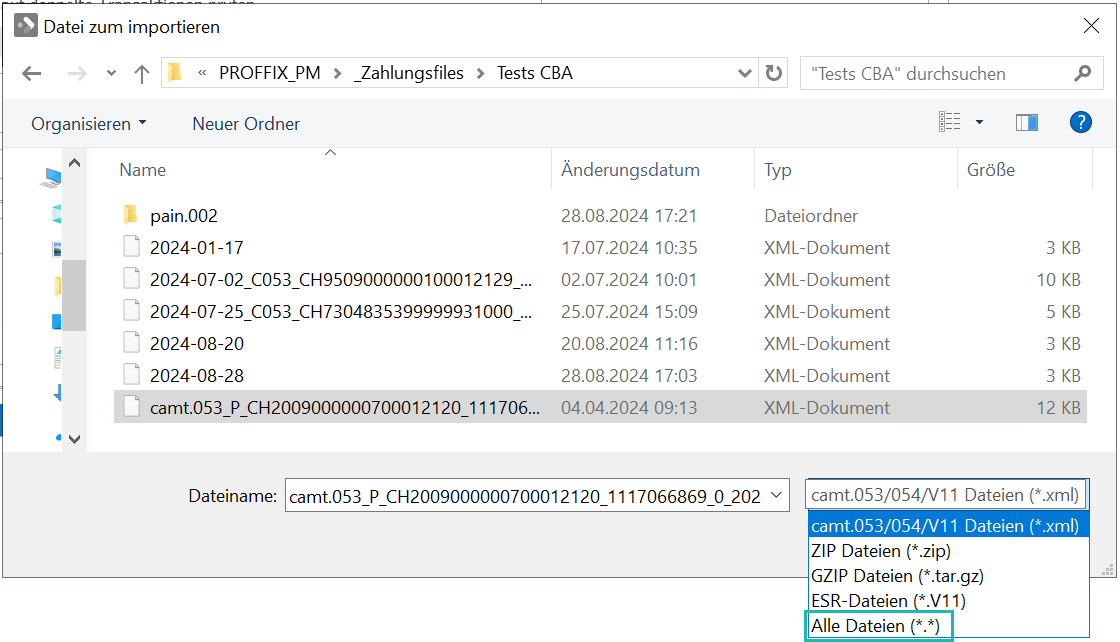Viewport: 1120px width, 642px height.
Task: Go back to the previous folder
Action: tap(31, 74)
